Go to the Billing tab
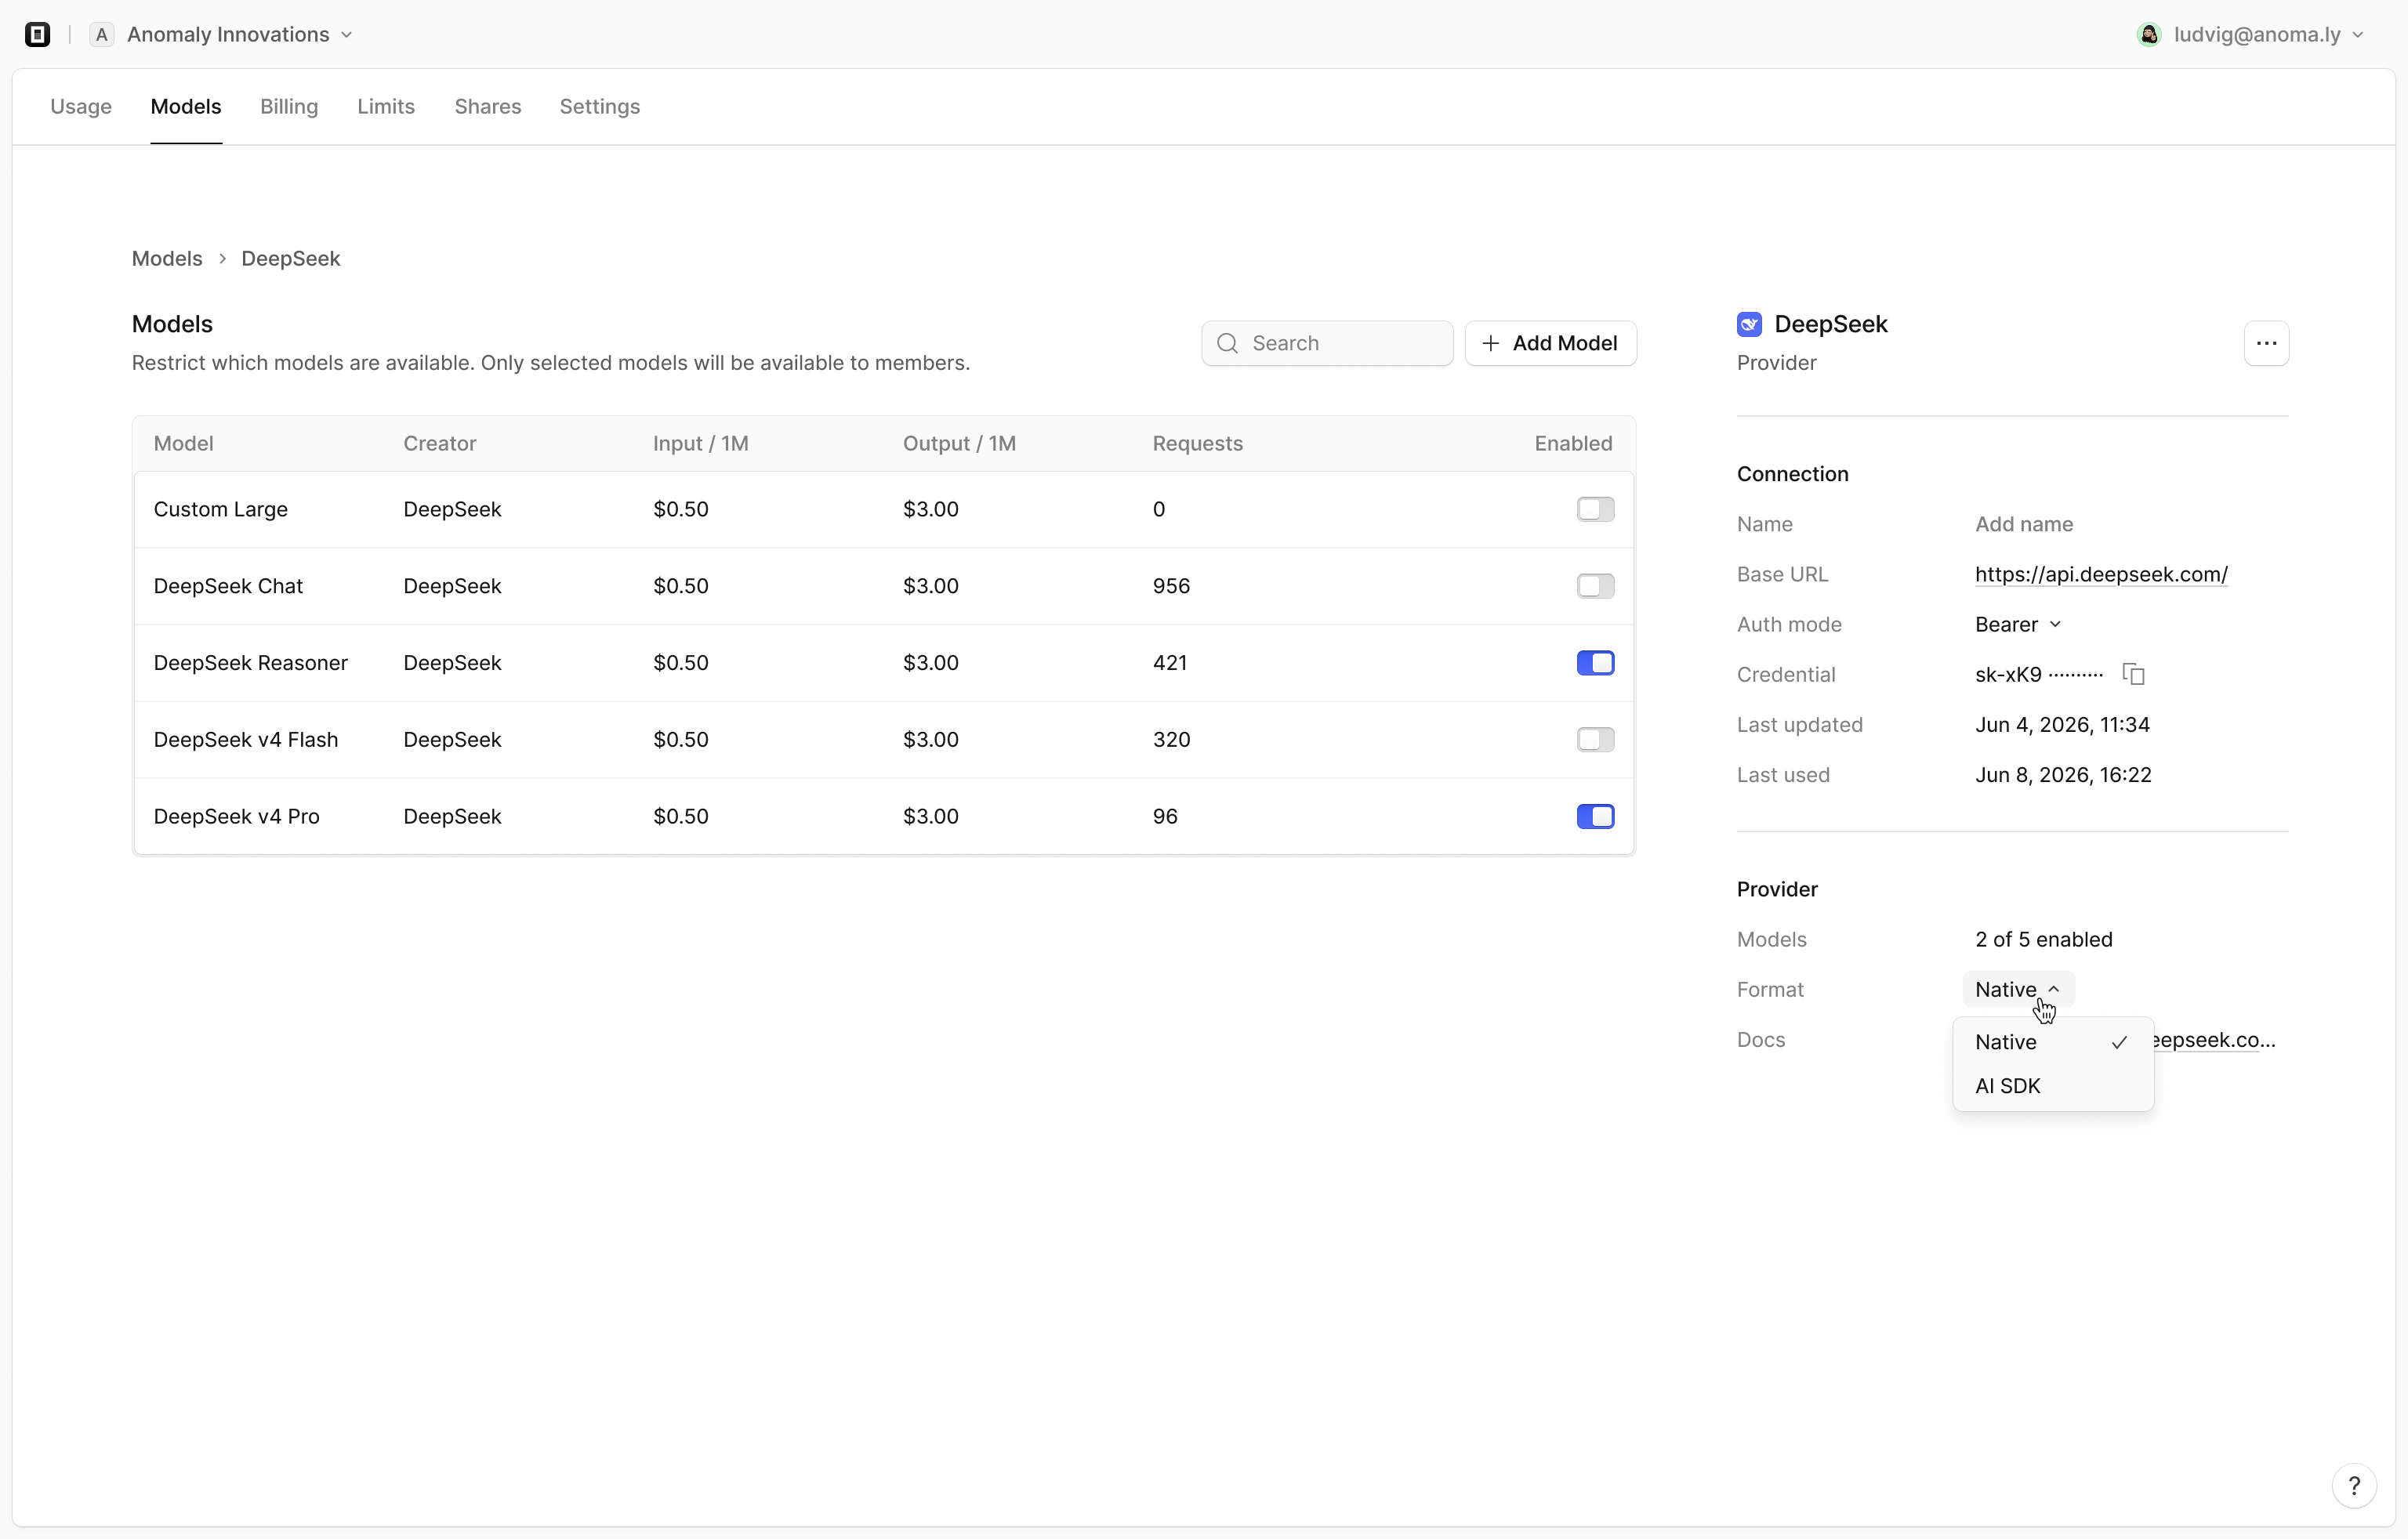Image resolution: width=2408 pixels, height=1539 pixels. 289,107
